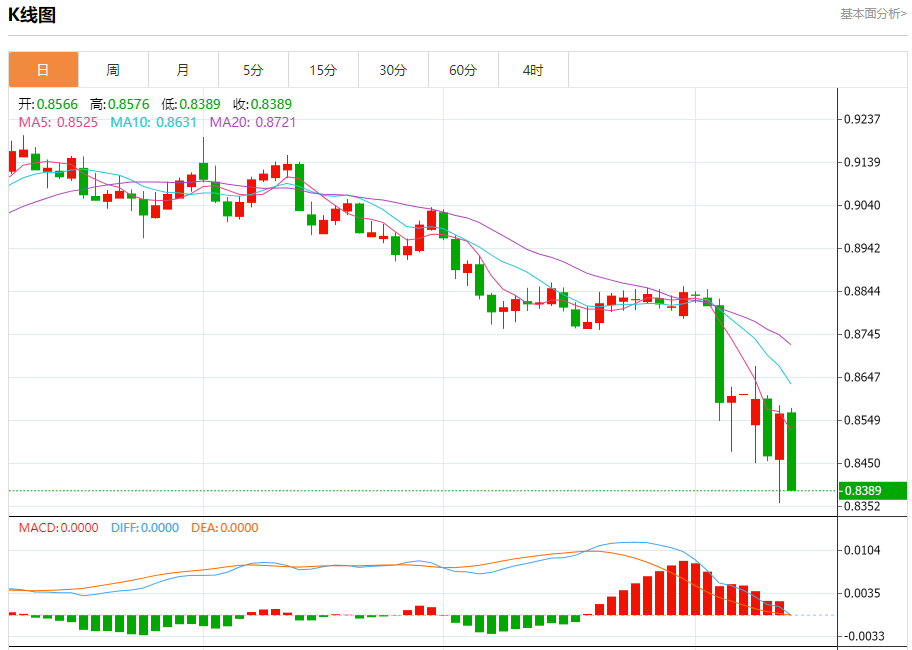
Task: Click the K线图 heading
Action: 32,15
